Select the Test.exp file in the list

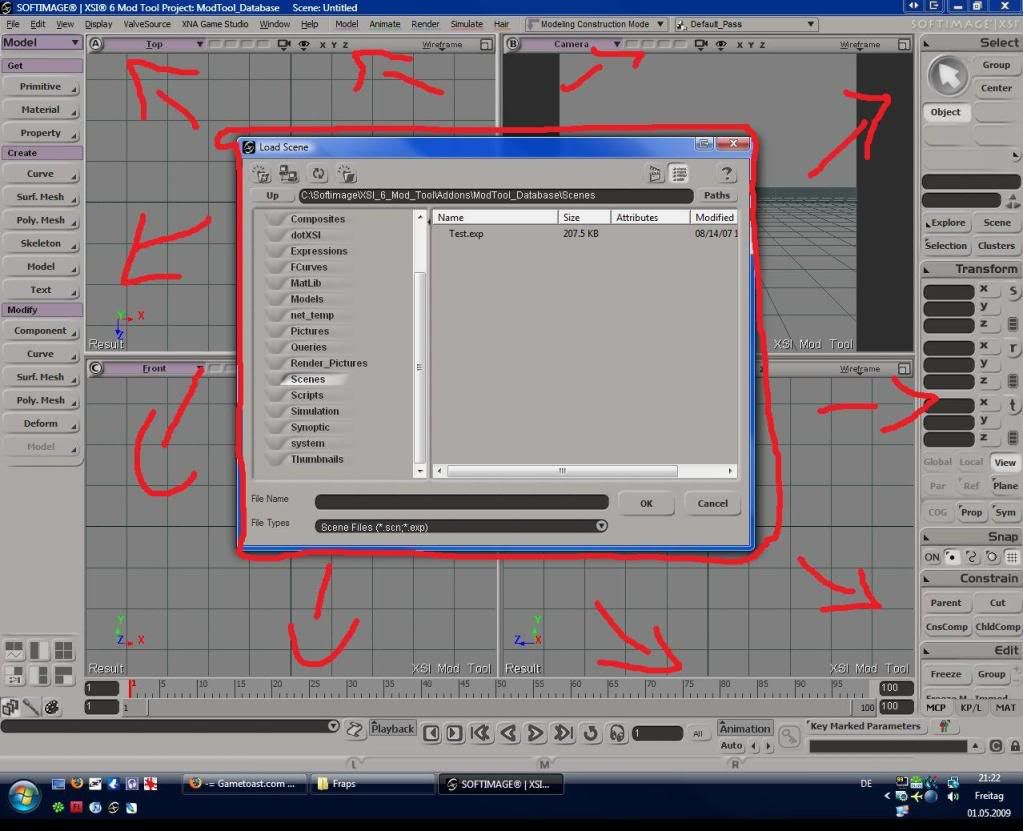466,234
